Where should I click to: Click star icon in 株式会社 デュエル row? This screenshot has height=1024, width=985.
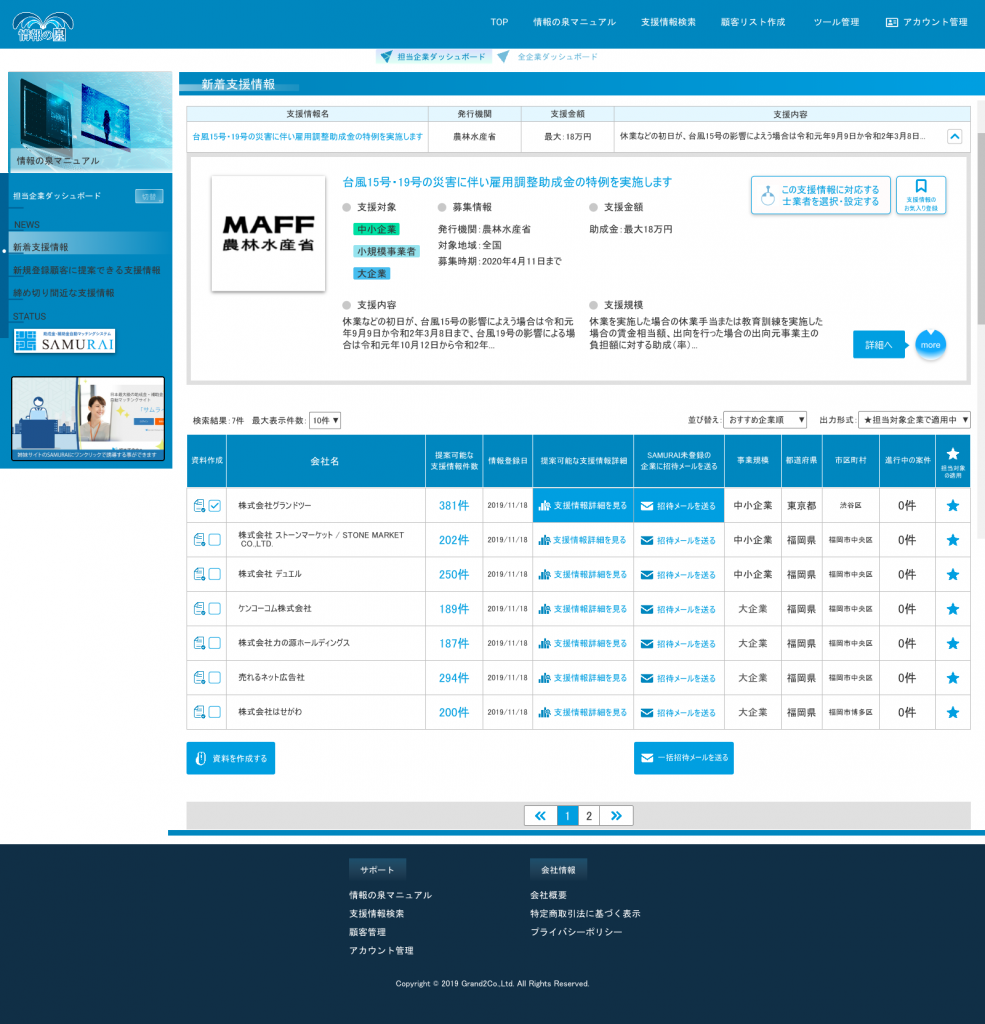(x=952, y=574)
